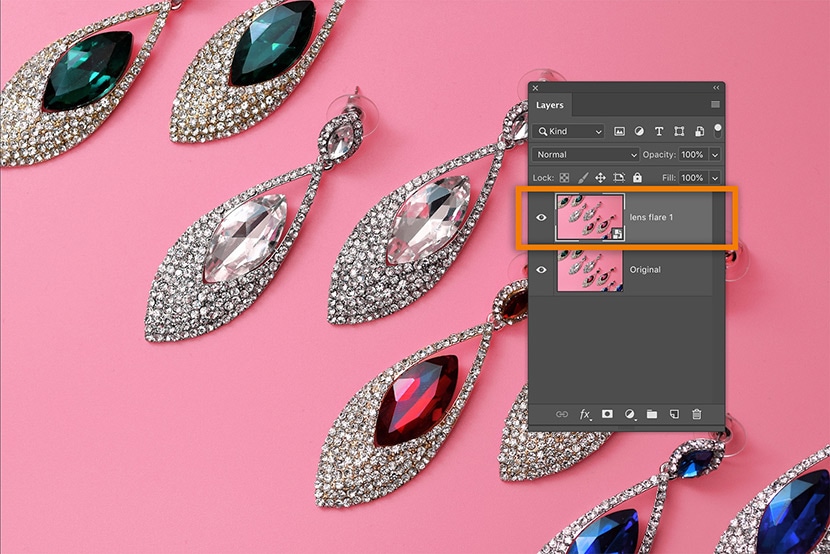The height and width of the screenshot is (554, 830).
Task: Click the lock transparent pixels icon
Action: click(x=564, y=178)
